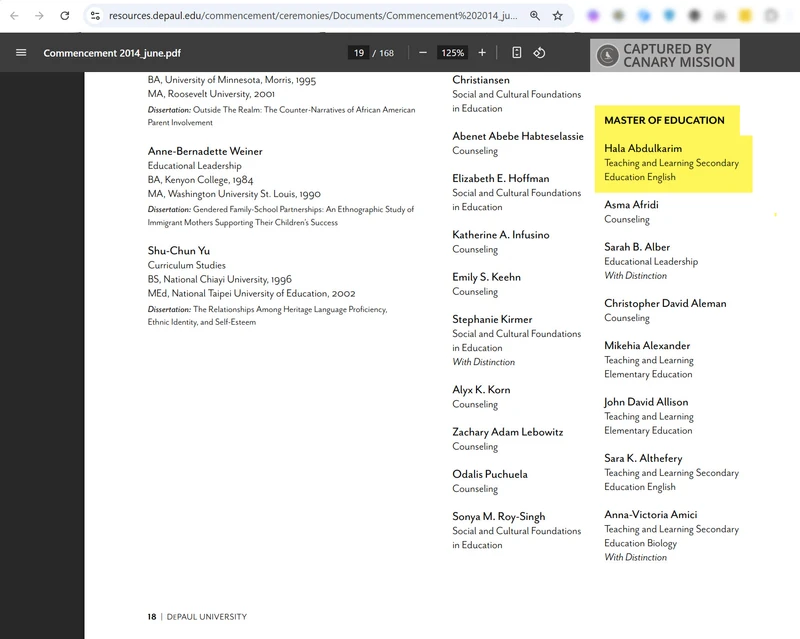Zoom in the PDF with plus button
The width and height of the screenshot is (800, 639).
point(482,53)
